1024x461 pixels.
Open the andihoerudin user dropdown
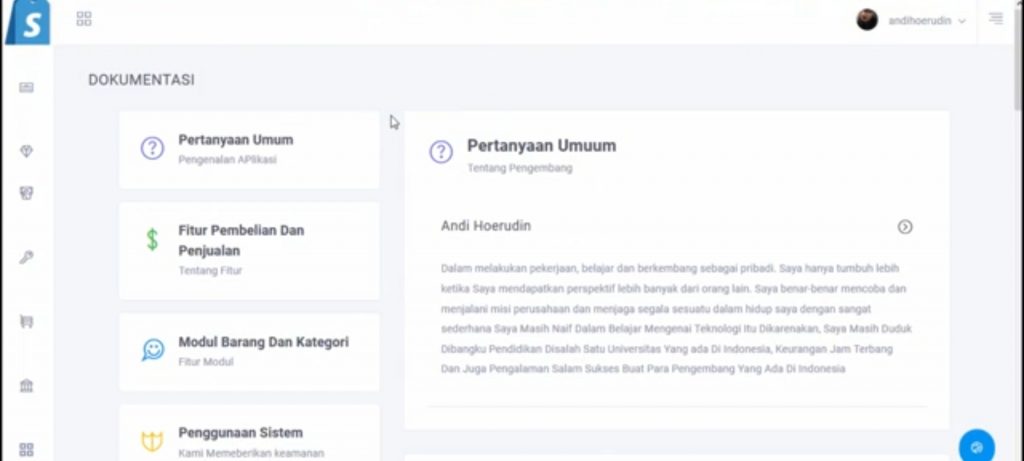click(x=926, y=21)
